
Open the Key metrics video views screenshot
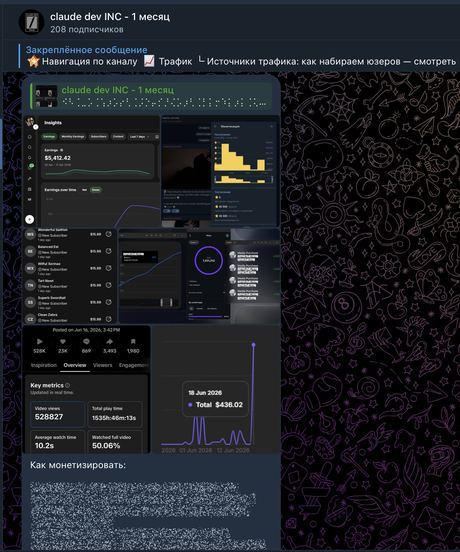(x=87, y=389)
